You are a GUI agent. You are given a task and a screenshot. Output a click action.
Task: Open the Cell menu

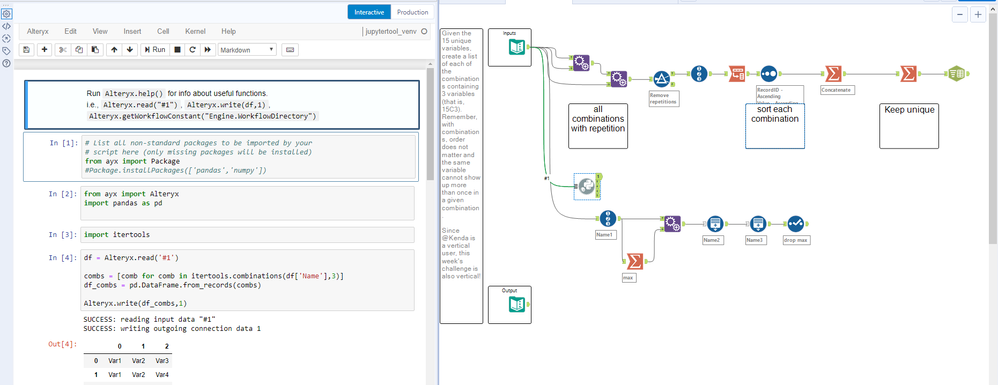tap(163, 31)
